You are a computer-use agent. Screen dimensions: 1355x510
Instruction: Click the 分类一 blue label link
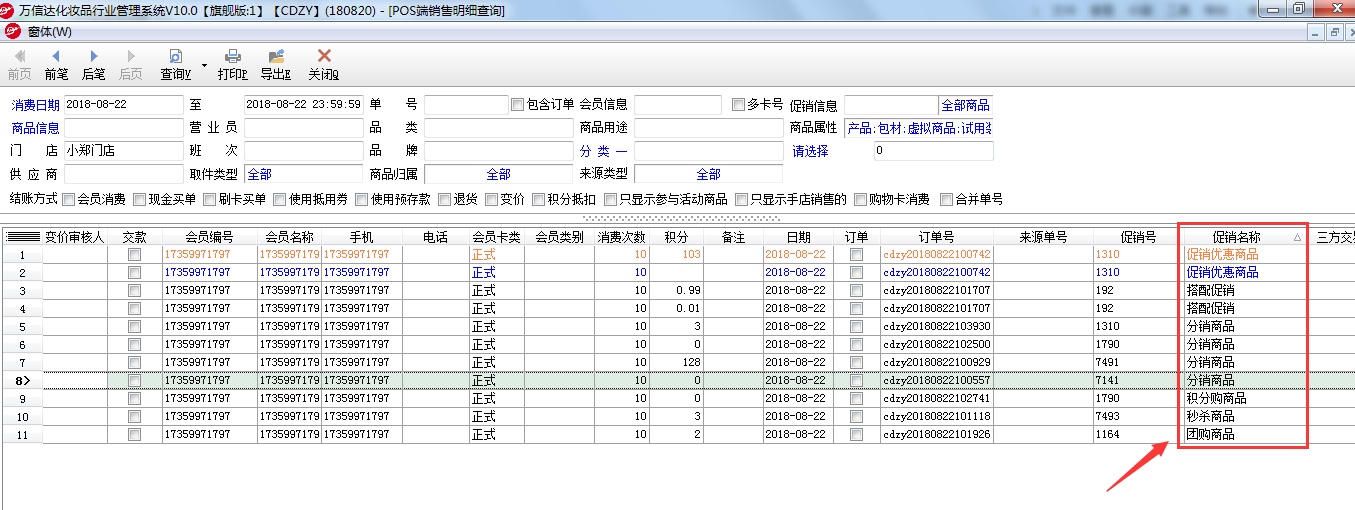coord(603,151)
